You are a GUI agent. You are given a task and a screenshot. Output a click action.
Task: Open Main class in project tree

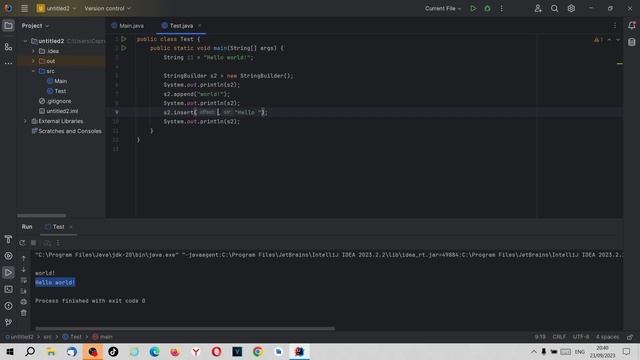point(60,81)
